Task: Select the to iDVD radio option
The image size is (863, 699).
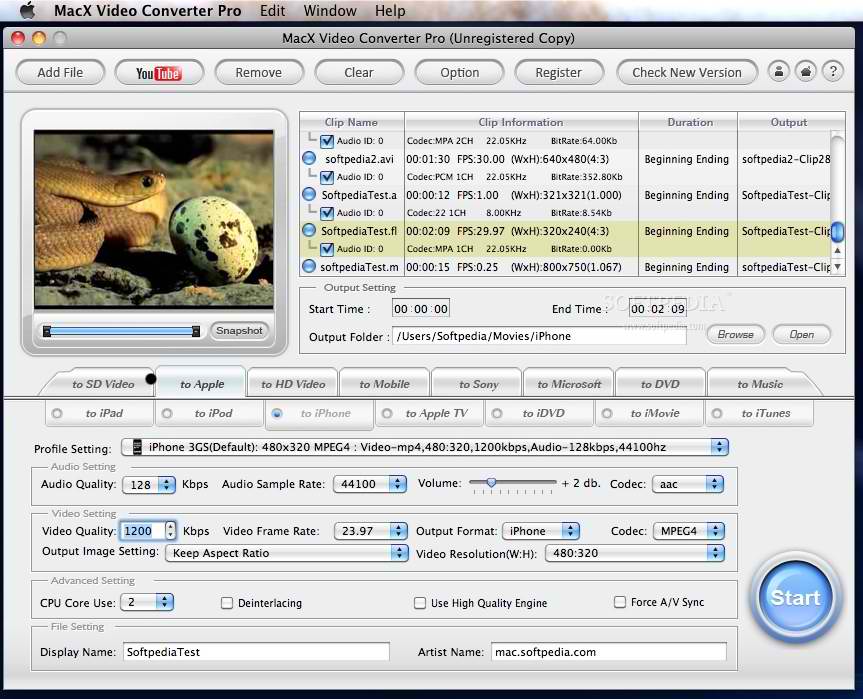Action: 497,413
